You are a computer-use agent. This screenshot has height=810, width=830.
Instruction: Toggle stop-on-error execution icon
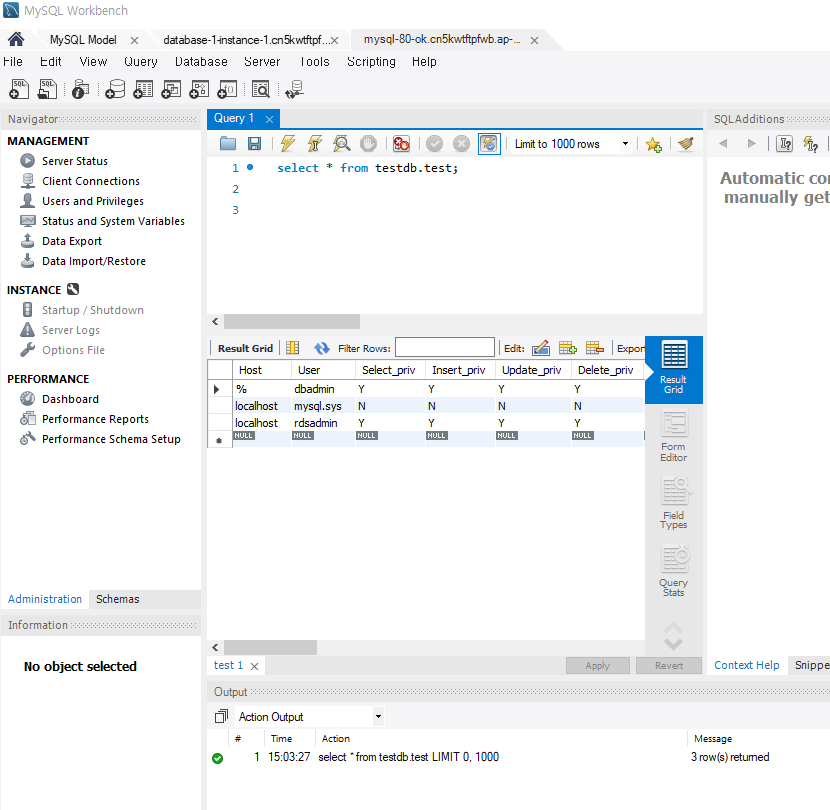401,143
